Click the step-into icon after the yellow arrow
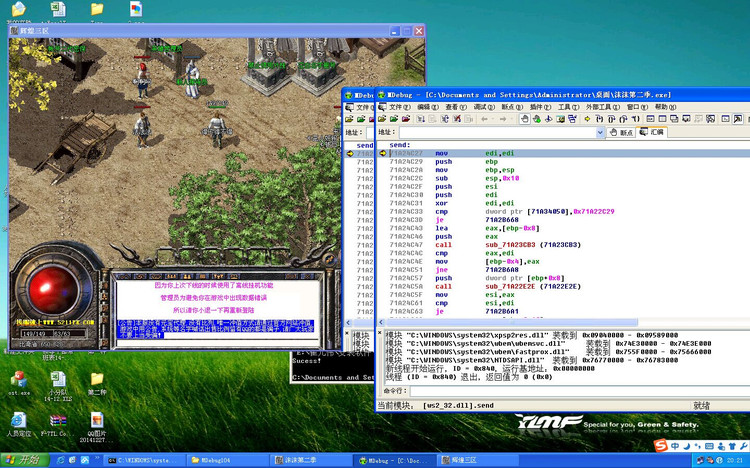 [599, 119]
